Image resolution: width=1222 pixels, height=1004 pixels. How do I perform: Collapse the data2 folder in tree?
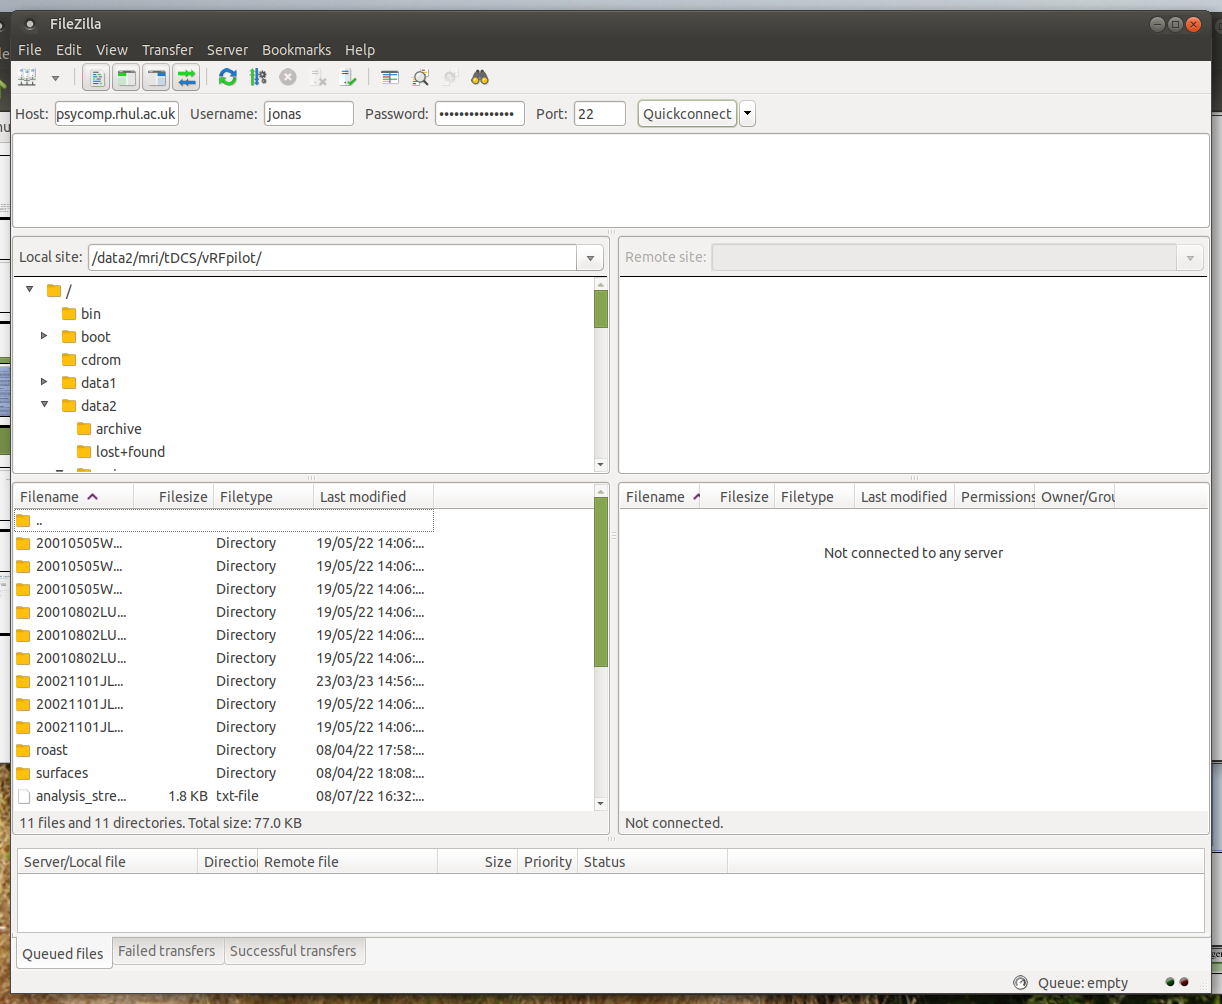coord(45,405)
